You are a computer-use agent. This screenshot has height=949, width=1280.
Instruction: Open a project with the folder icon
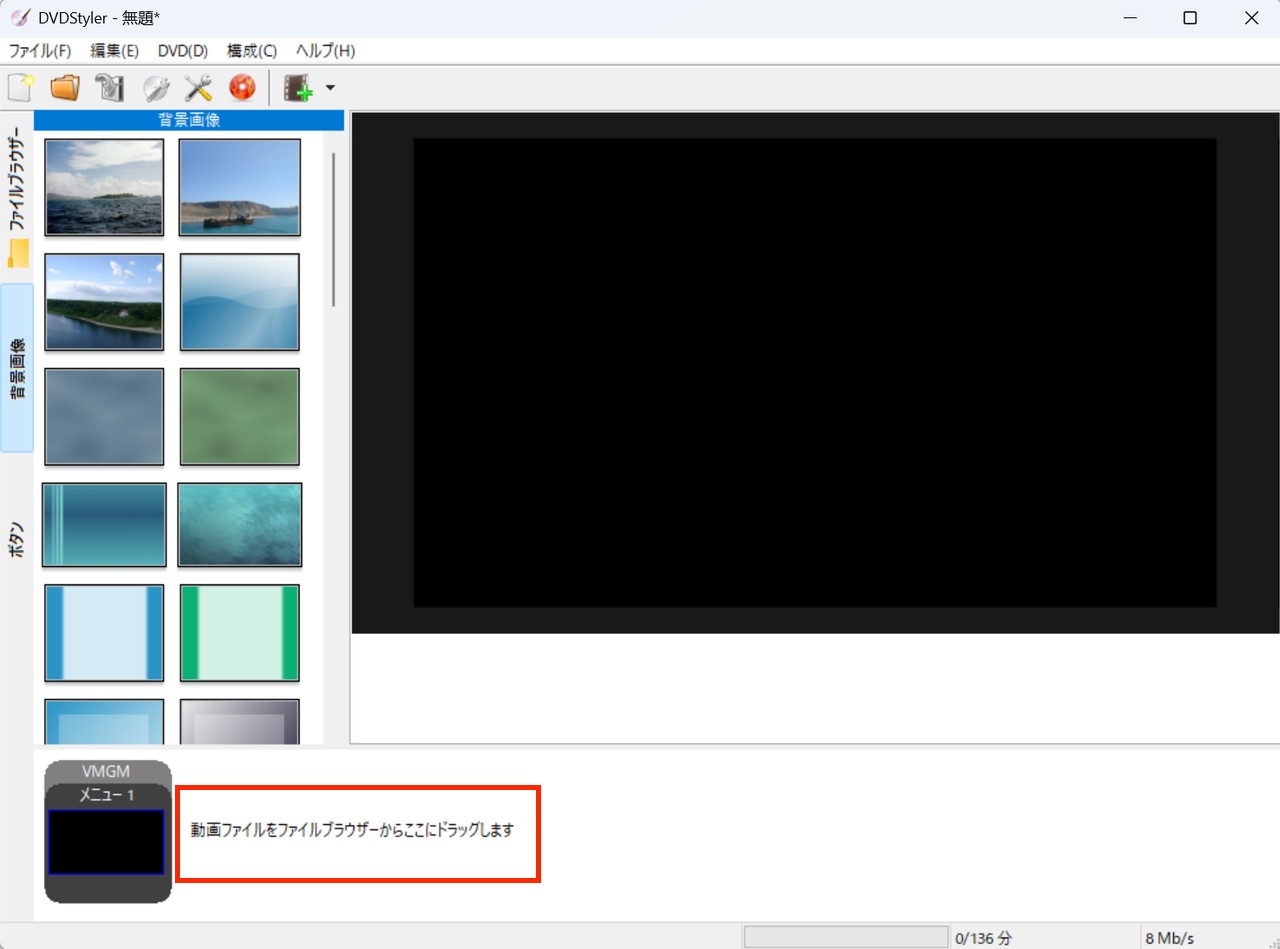click(x=65, y=88)
